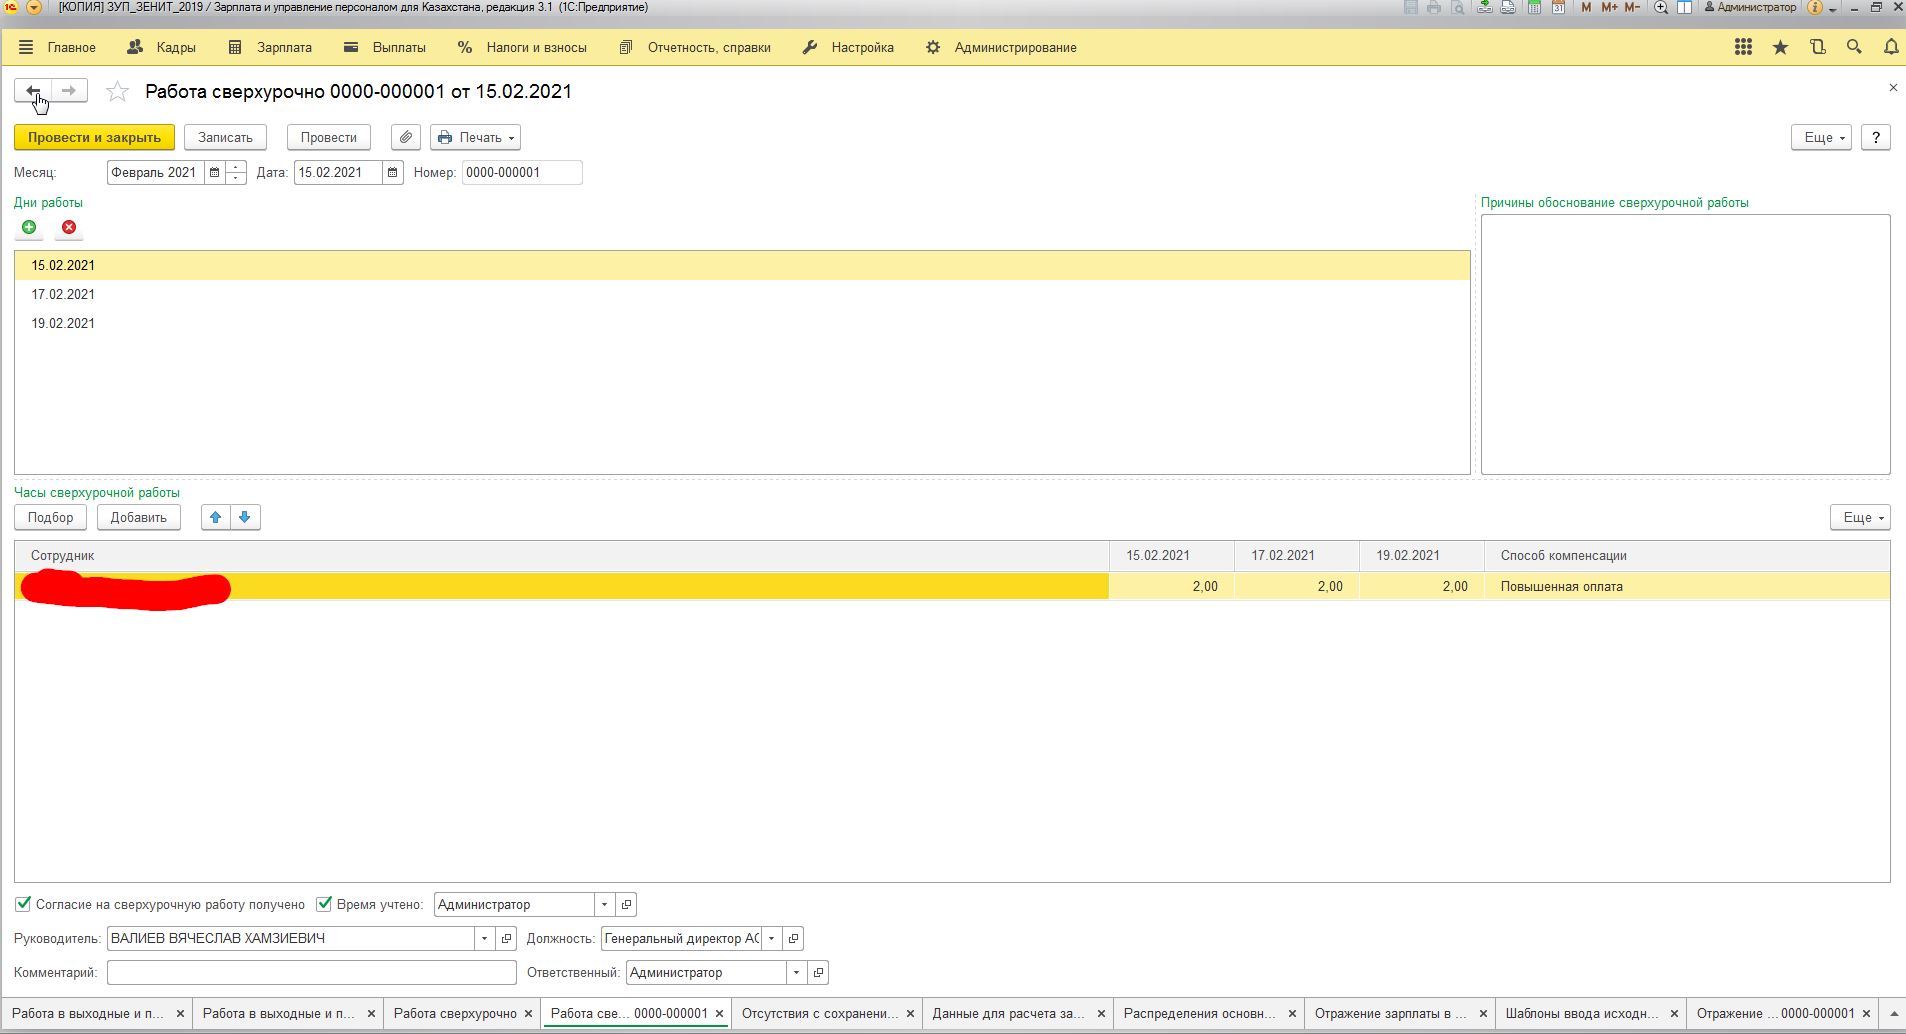Close the Распределения основн... tab

click(x=1292, y=1013)
